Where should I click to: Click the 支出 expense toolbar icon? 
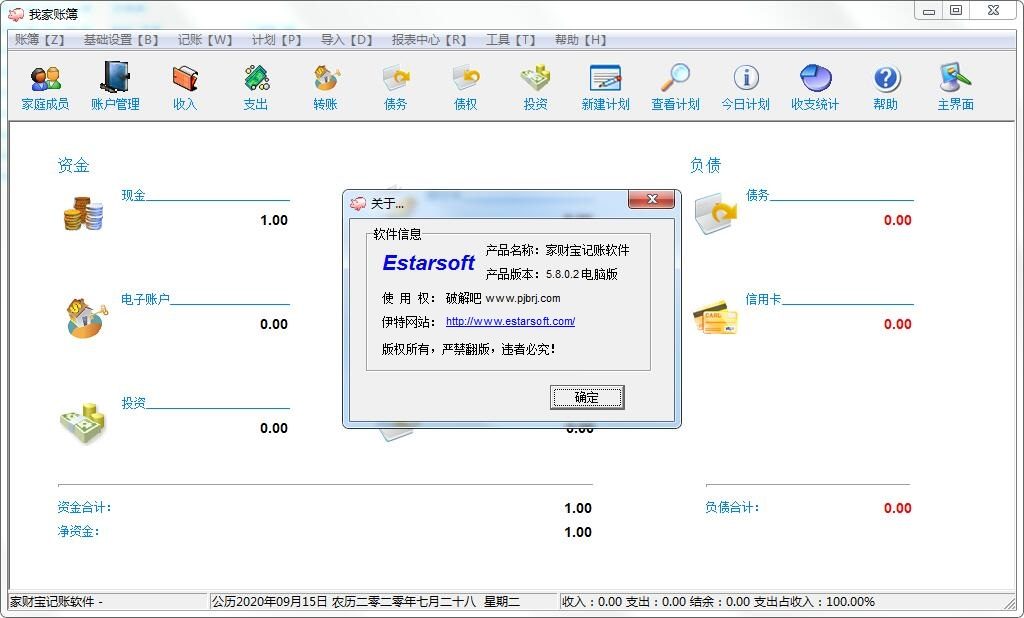[255, 88]
